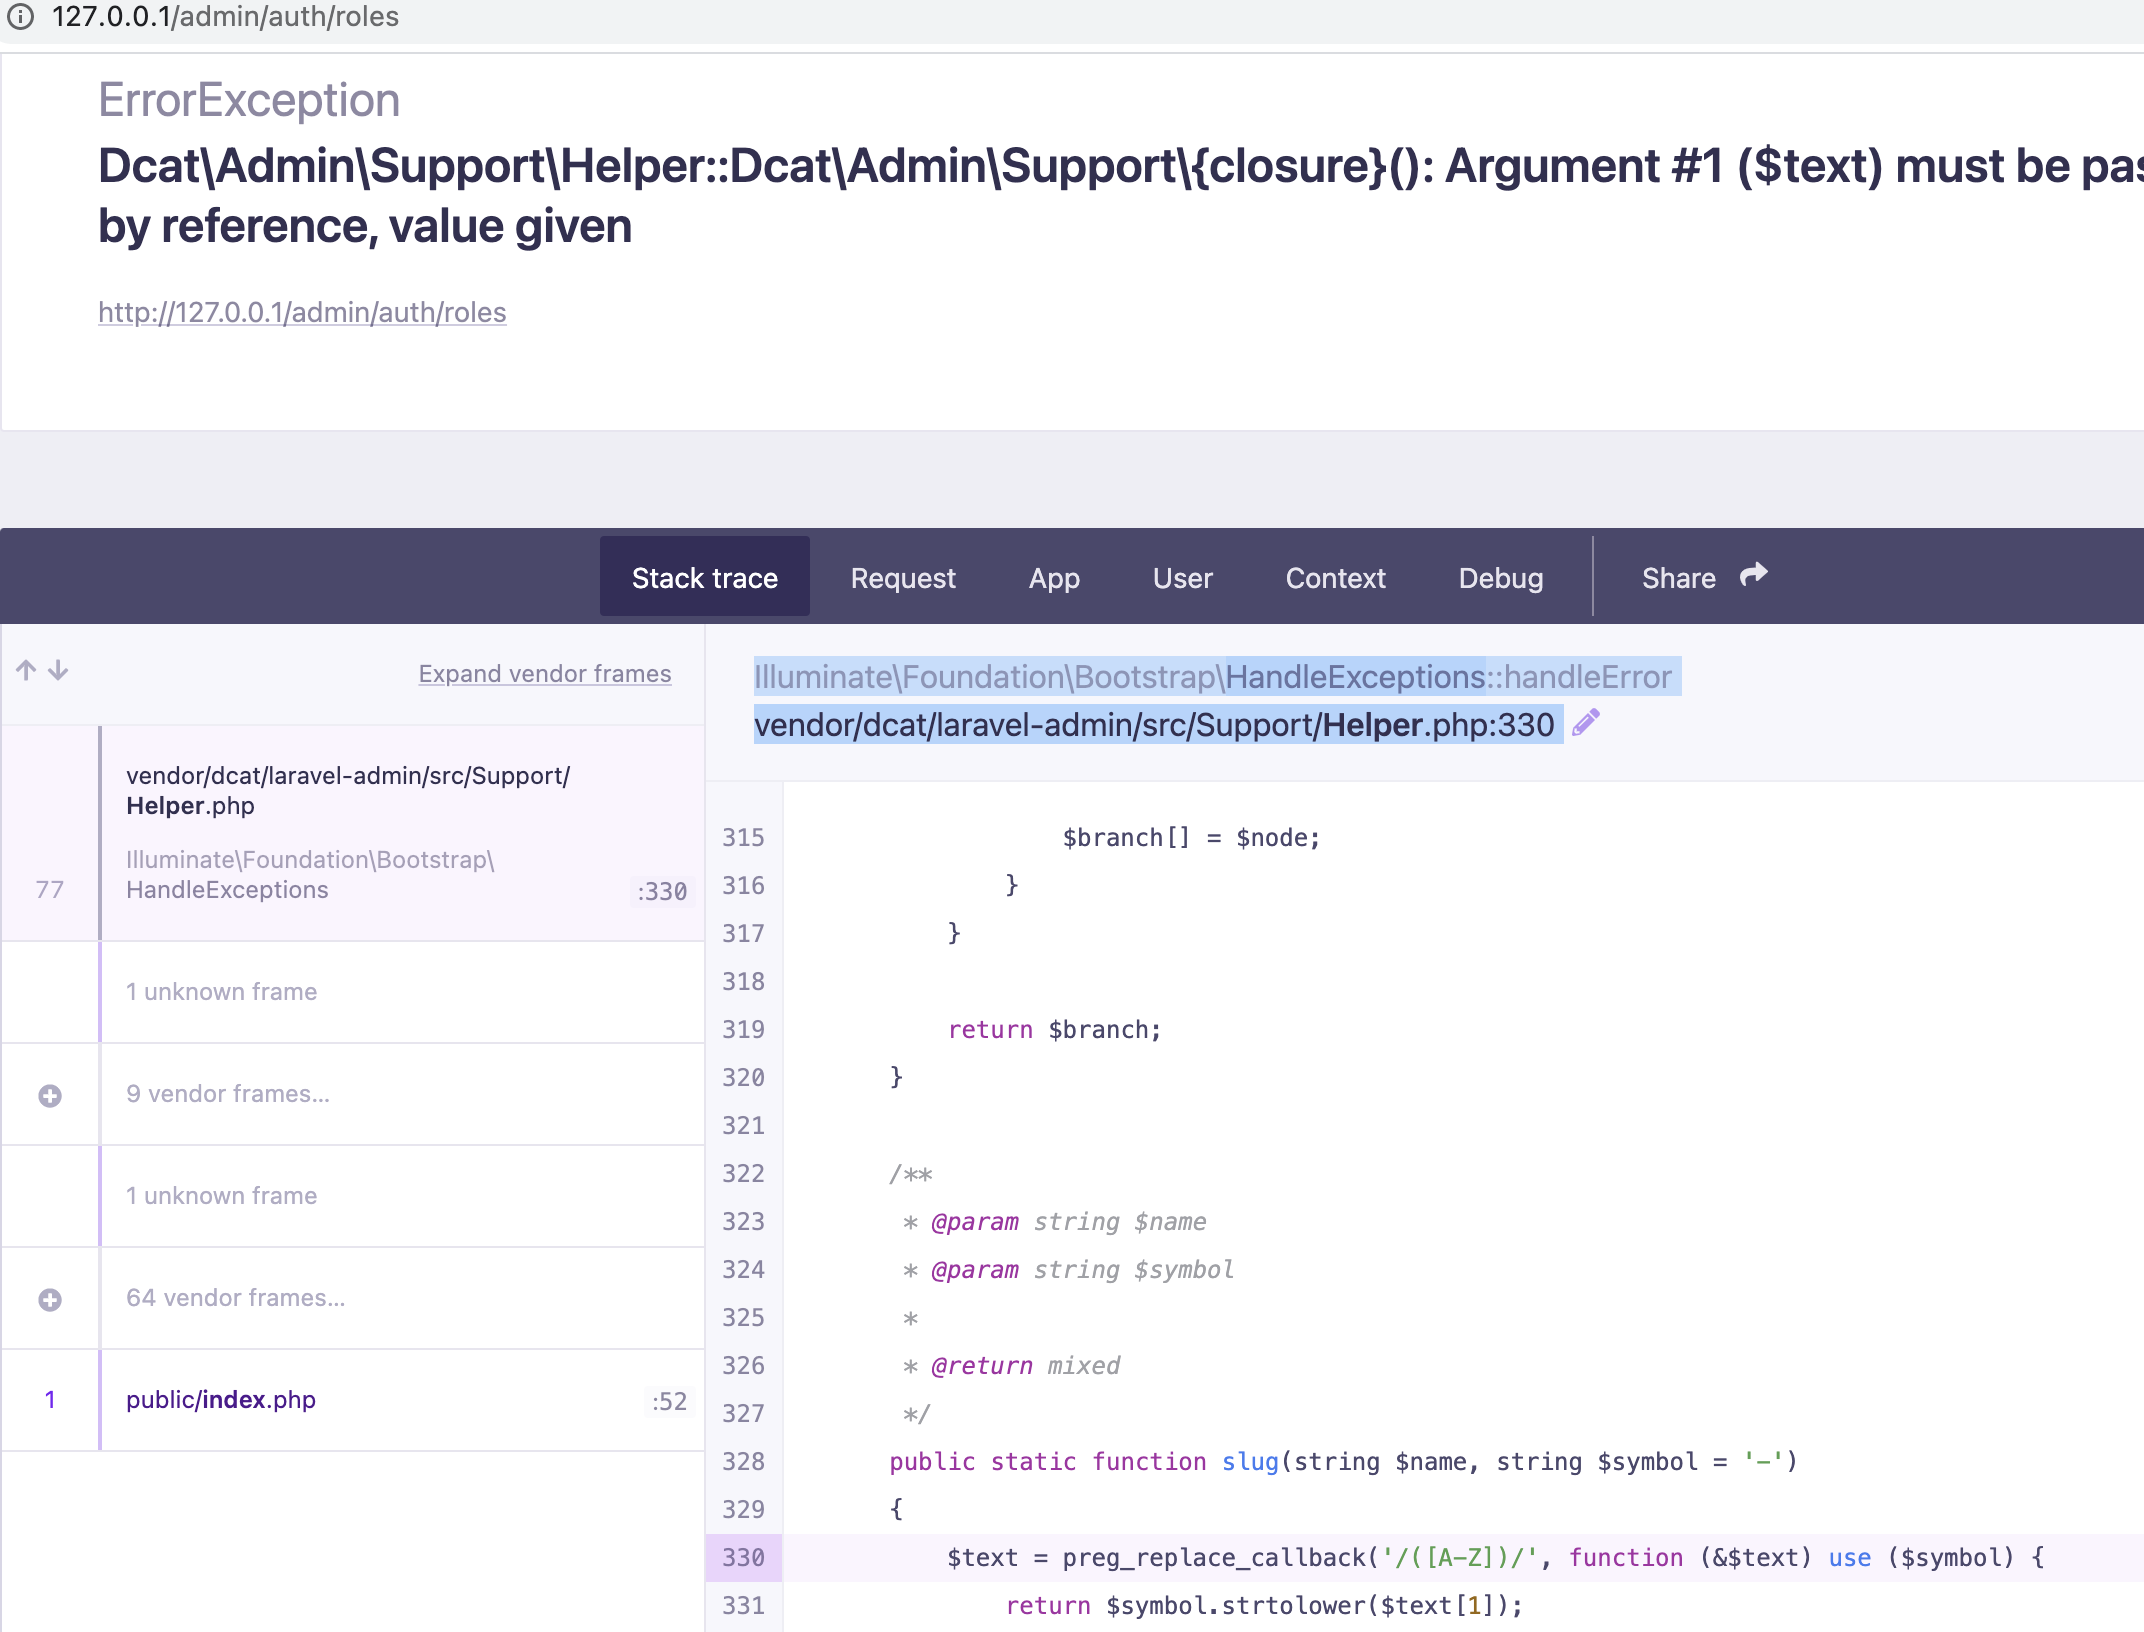The width and height of the screenshot is (2144, 1632).
Task: Click the Share button
Action: (x=1678, y=577)
